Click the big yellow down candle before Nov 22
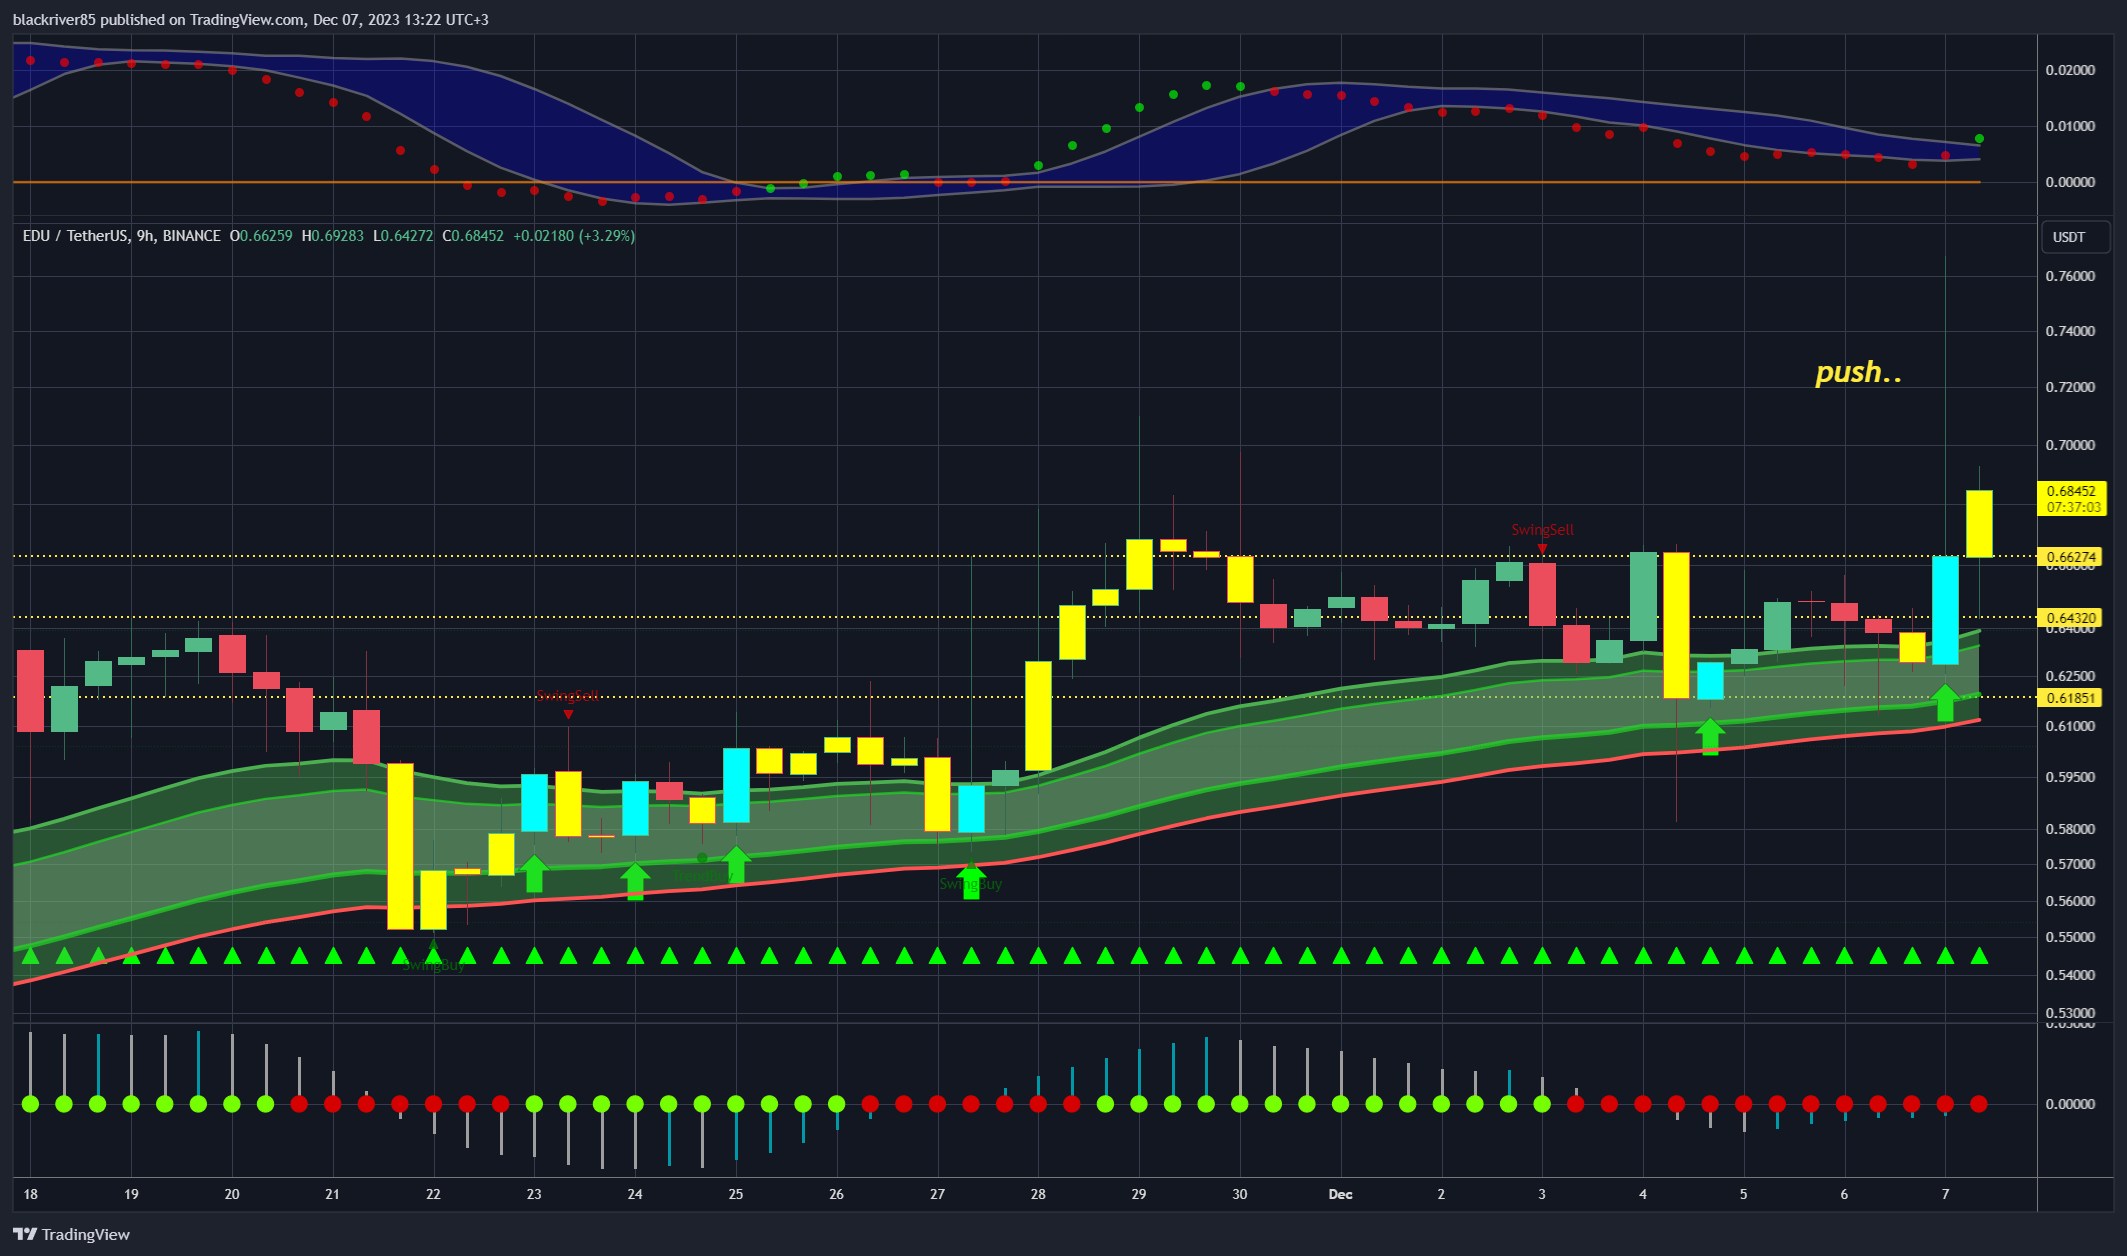The height and width of the screenshot is (1256, 2127). coord(400,846)
